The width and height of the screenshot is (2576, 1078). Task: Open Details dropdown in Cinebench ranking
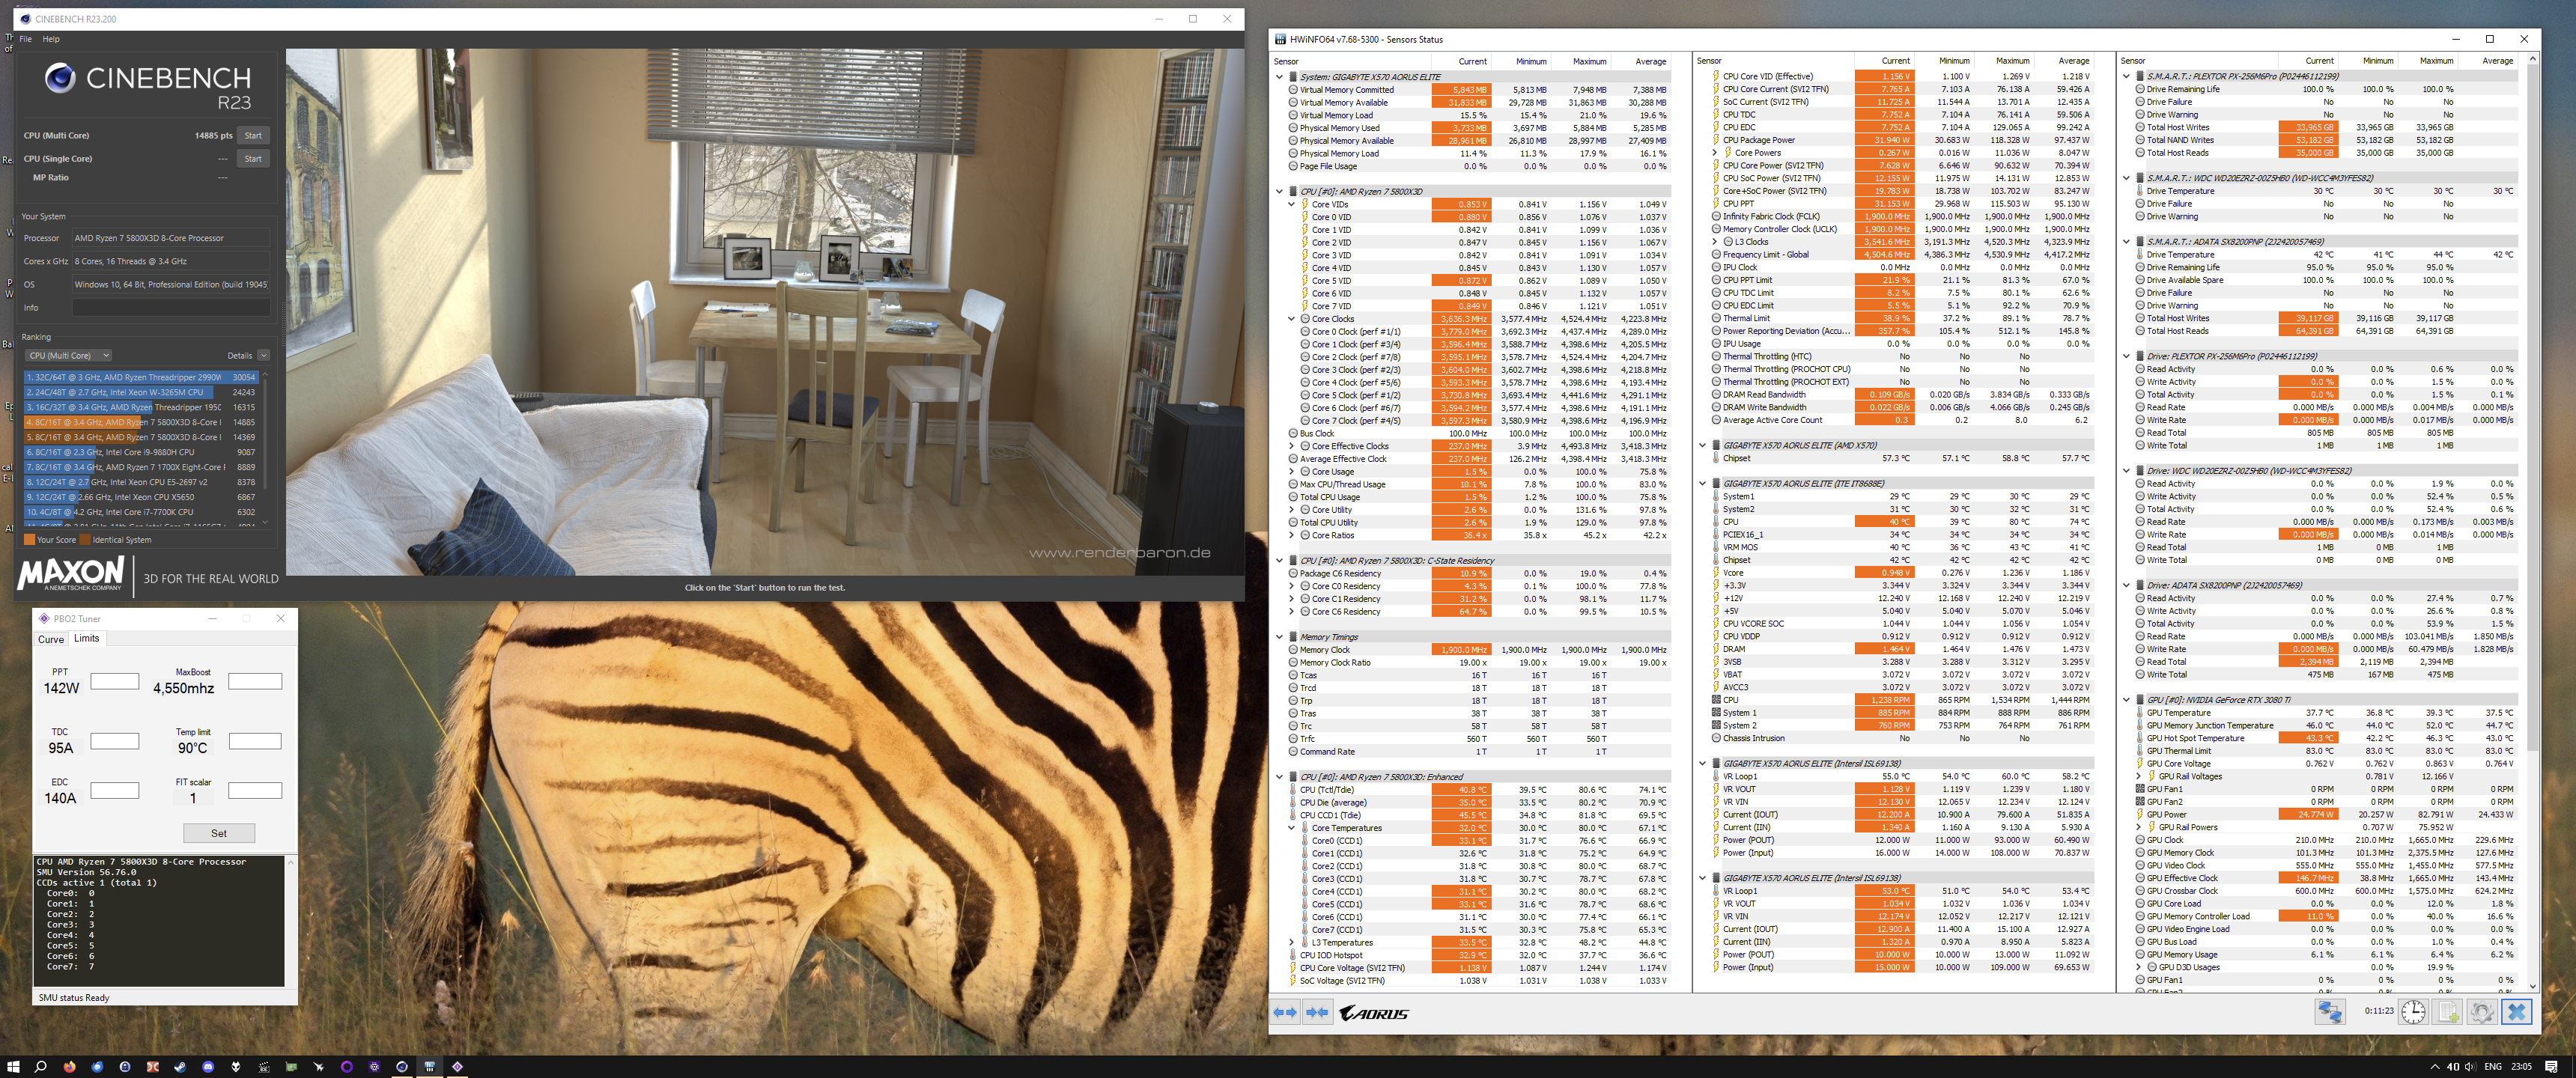click(x=263, y=355)
